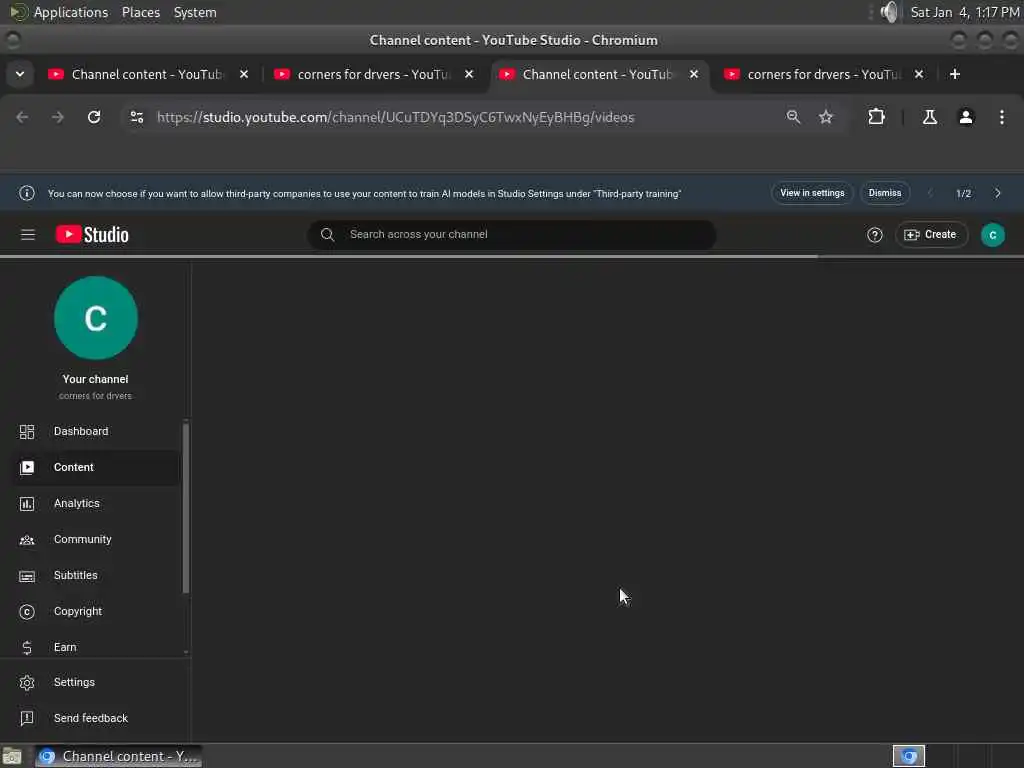The width and height of the screenshot is (1024, 768).
Task: Go forward in the browser
Action: [x=58, y=117]
